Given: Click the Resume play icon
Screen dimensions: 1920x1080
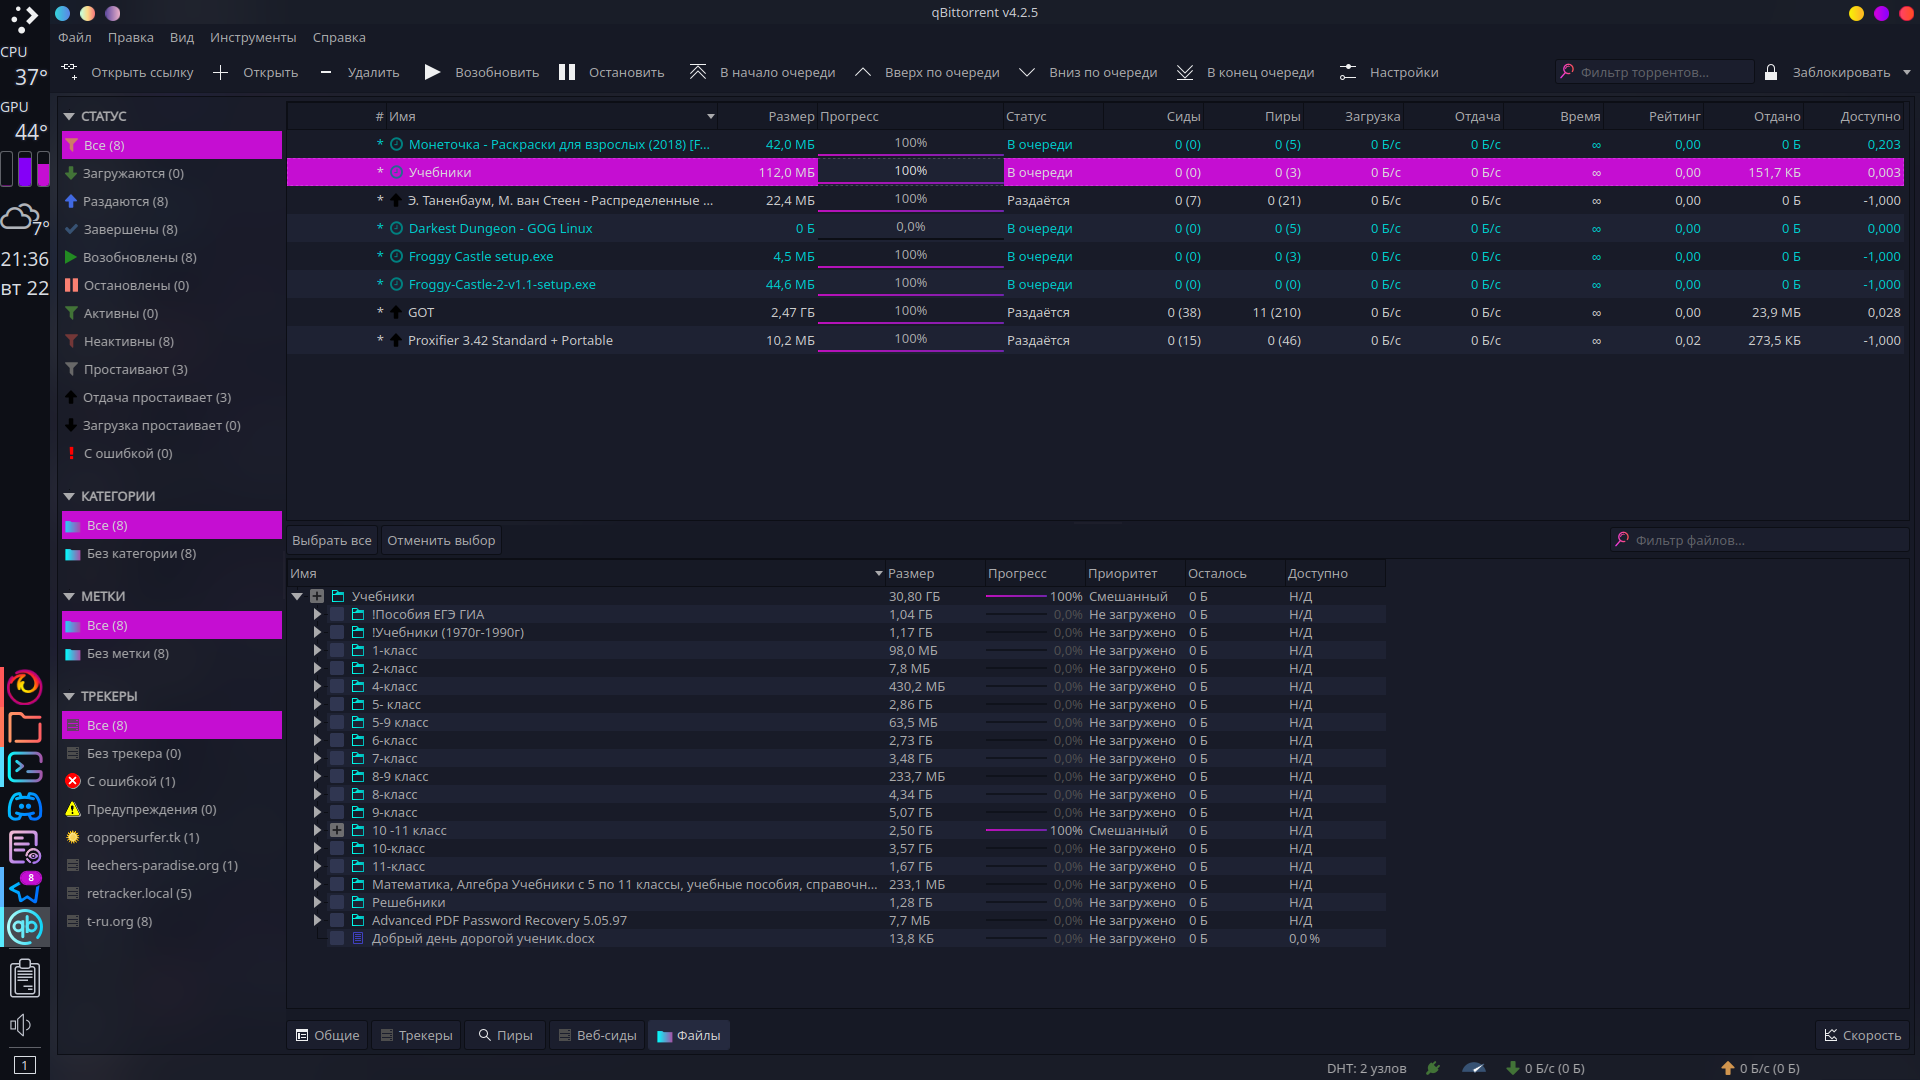Looking at the screenshot, I should 432,72.
